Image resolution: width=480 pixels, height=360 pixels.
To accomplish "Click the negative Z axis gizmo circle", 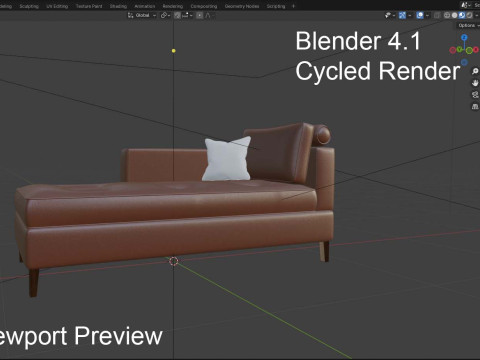I will click(x=464, y=62).
